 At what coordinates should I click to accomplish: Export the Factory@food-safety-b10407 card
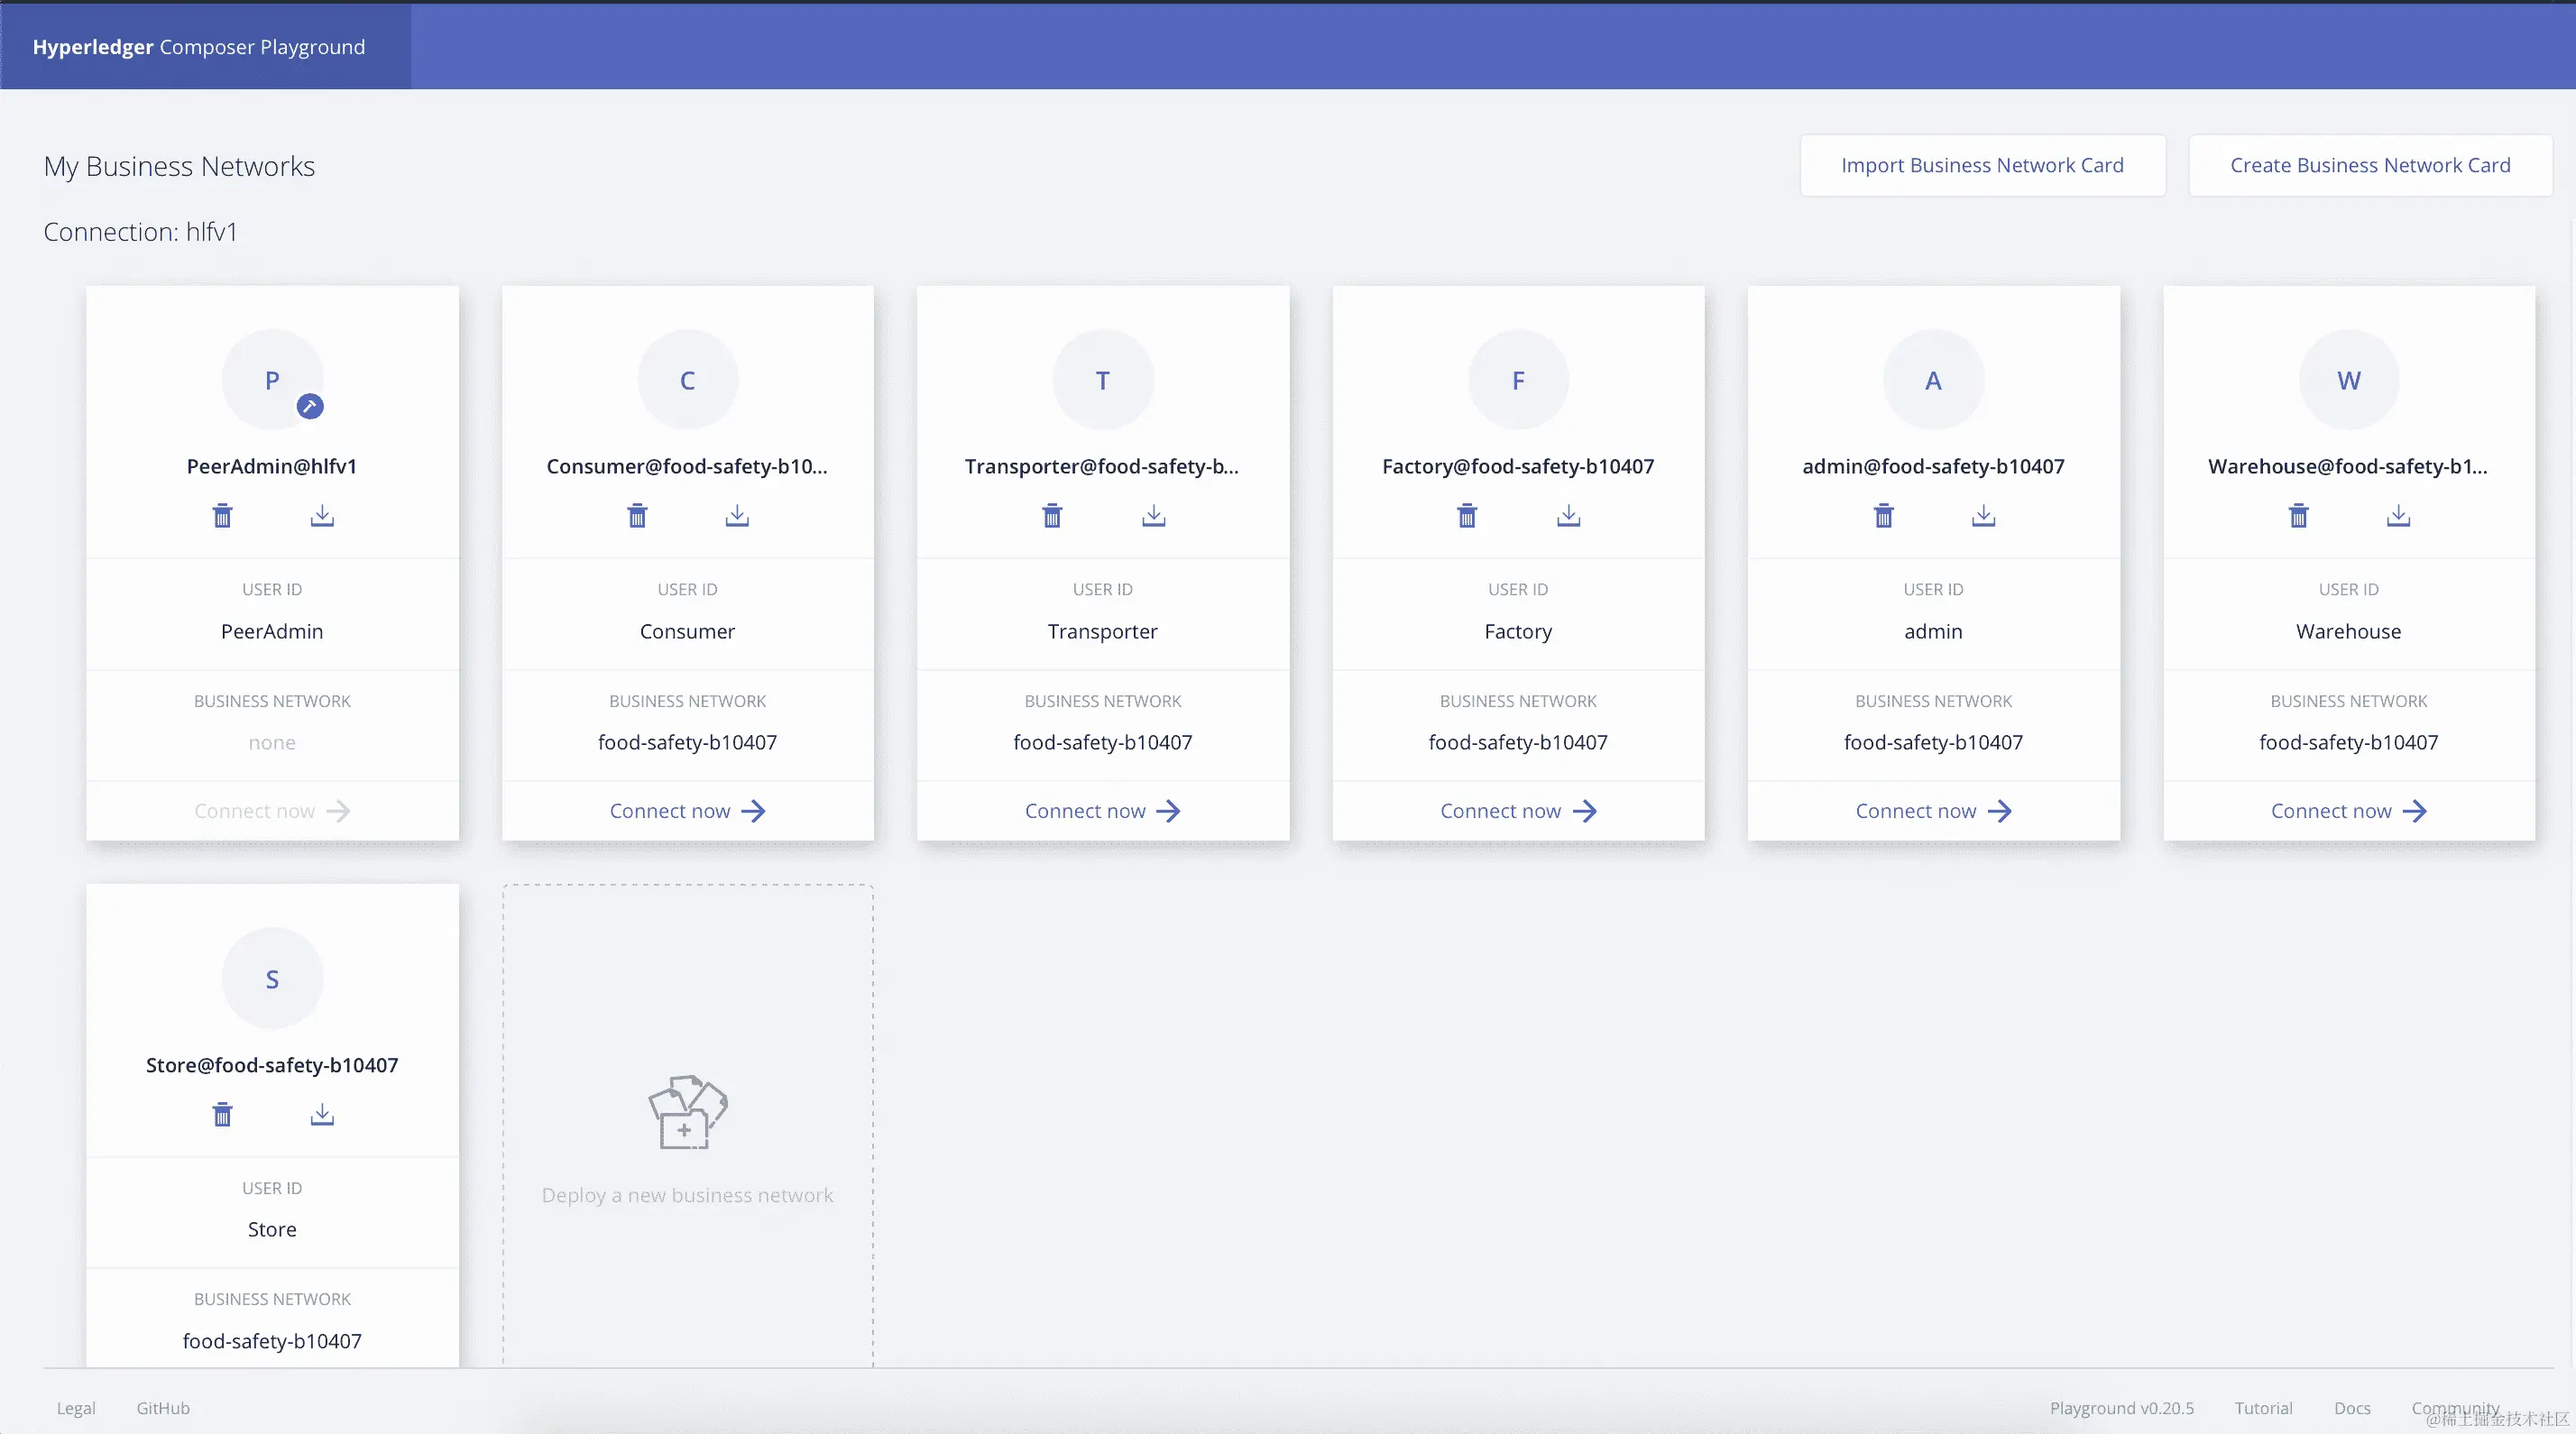point(1568,516)
